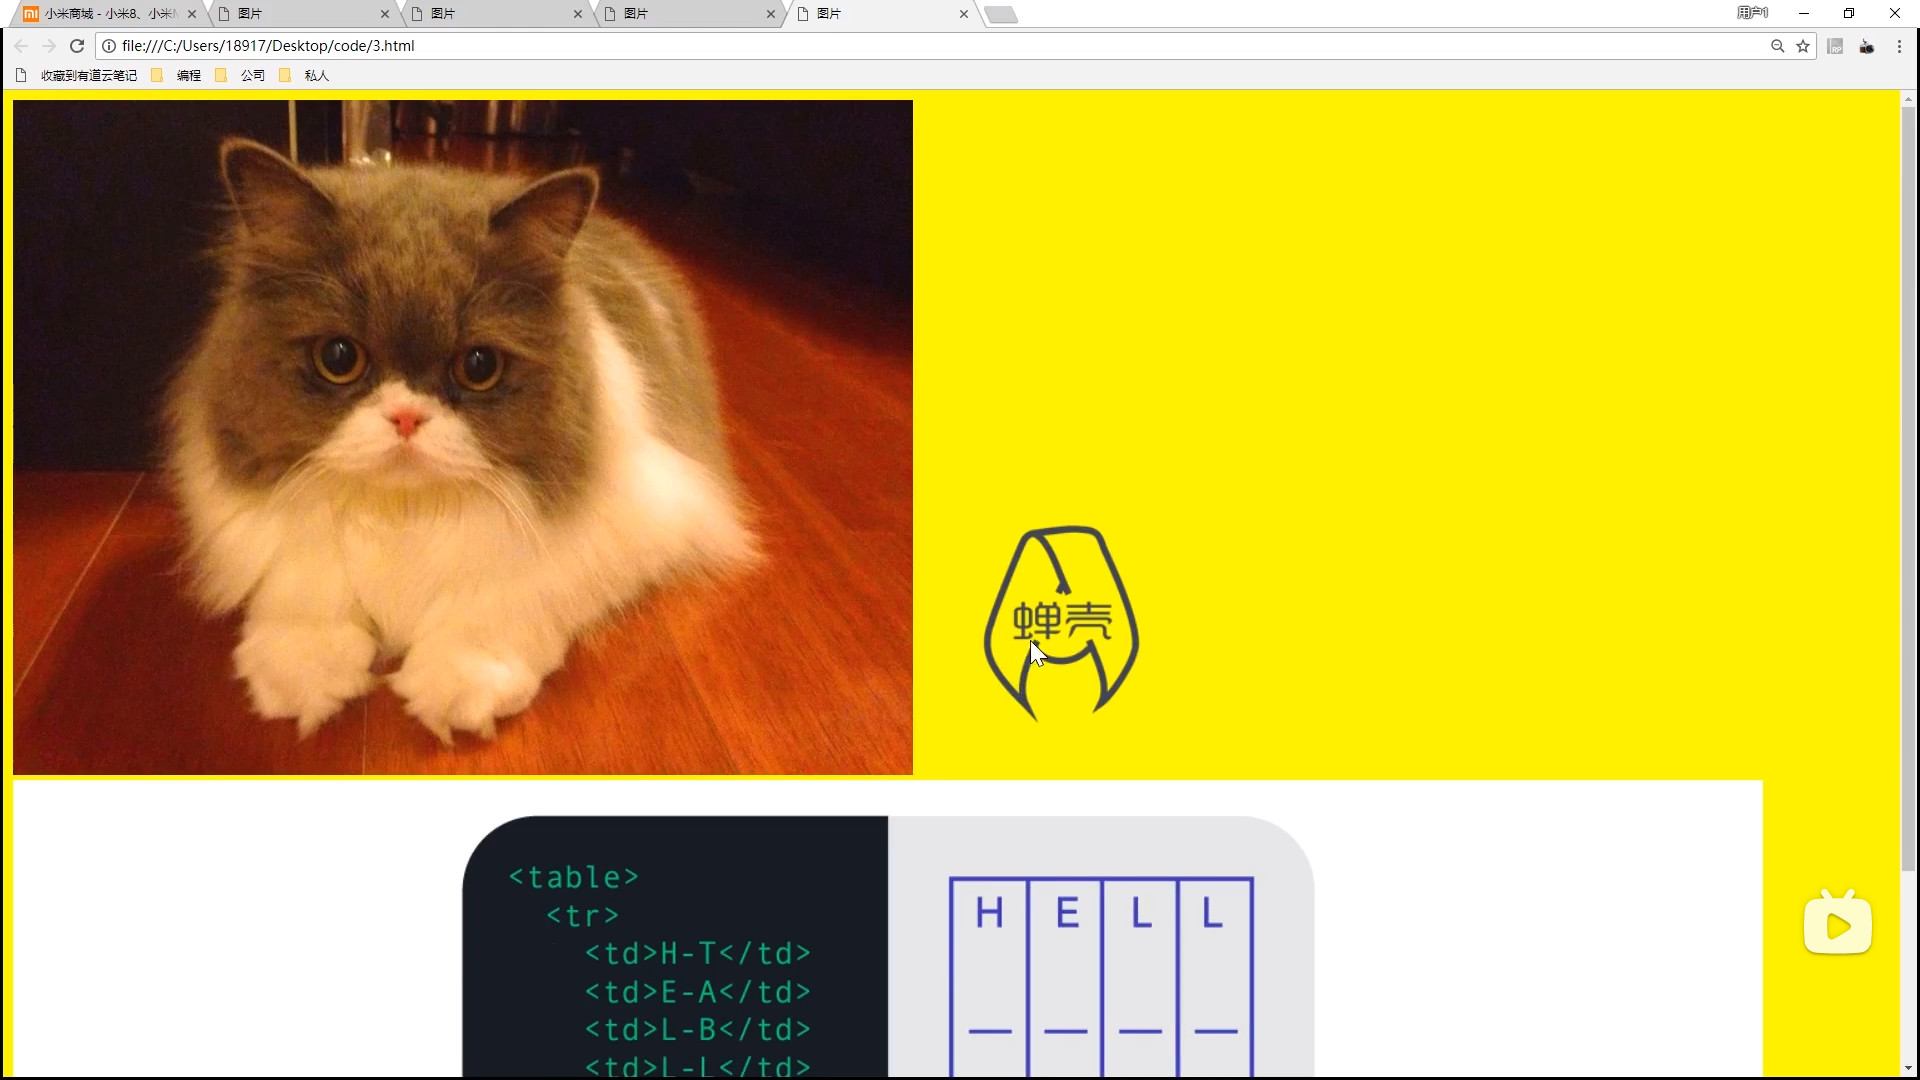Click the reload page button

click(x=77, y=46)
